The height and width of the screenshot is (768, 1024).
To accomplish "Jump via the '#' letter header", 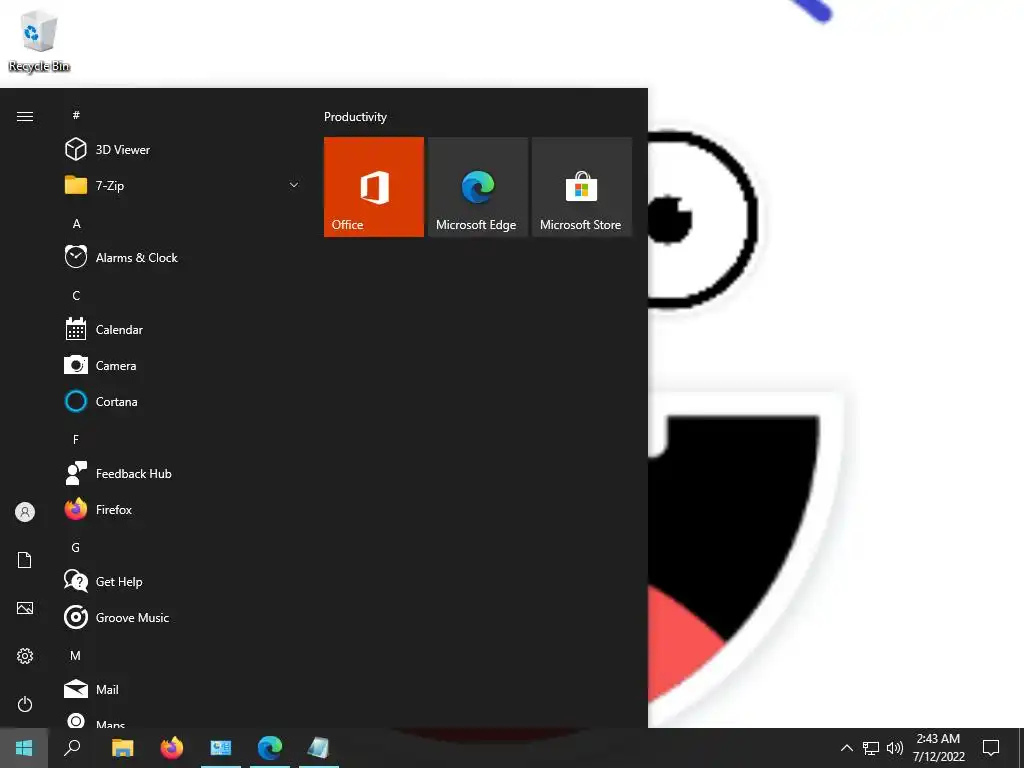I will 76,115.
